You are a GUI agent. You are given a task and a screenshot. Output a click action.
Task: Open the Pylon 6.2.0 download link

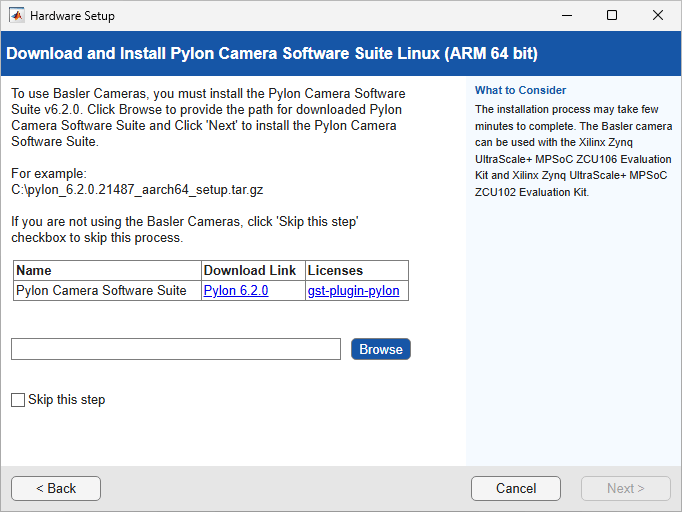(x=236, y=291)
